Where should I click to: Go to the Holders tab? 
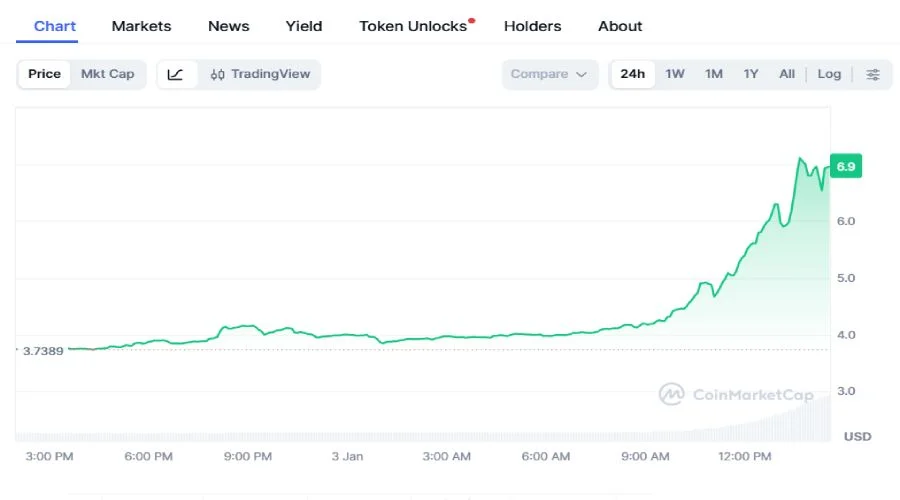click(x=532, y=26)
